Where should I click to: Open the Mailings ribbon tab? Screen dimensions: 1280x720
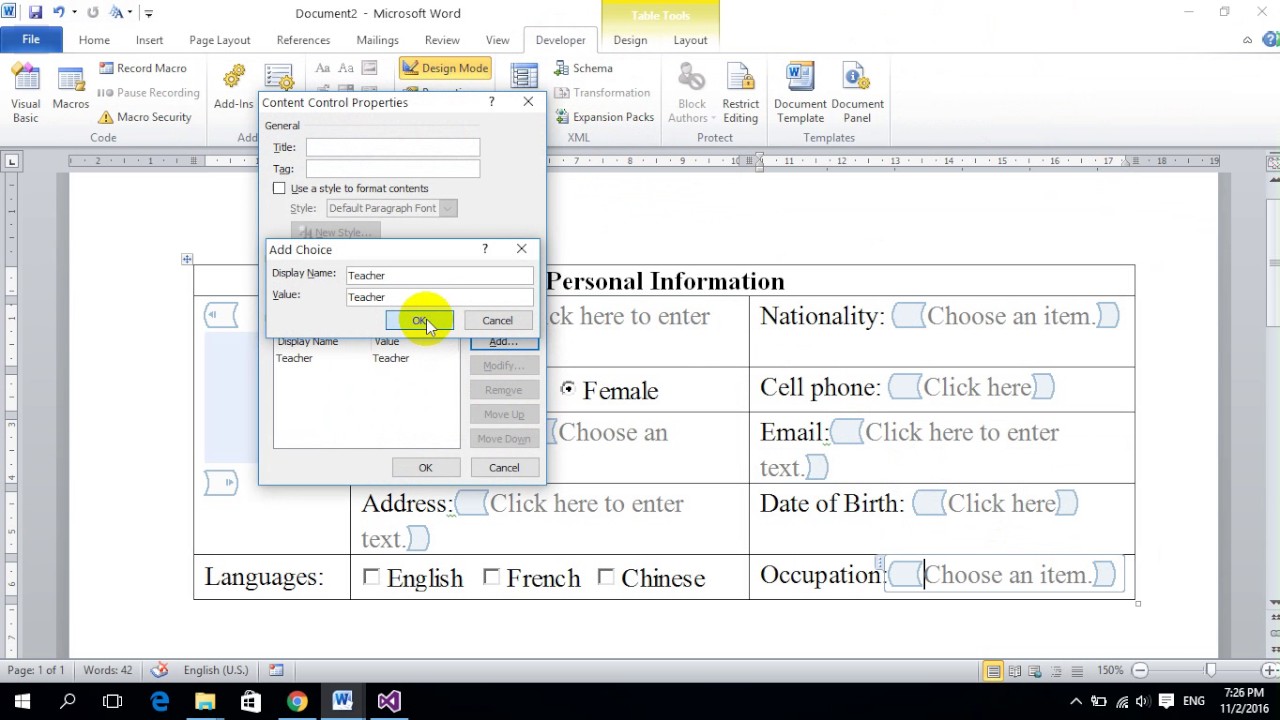(377, 40)
